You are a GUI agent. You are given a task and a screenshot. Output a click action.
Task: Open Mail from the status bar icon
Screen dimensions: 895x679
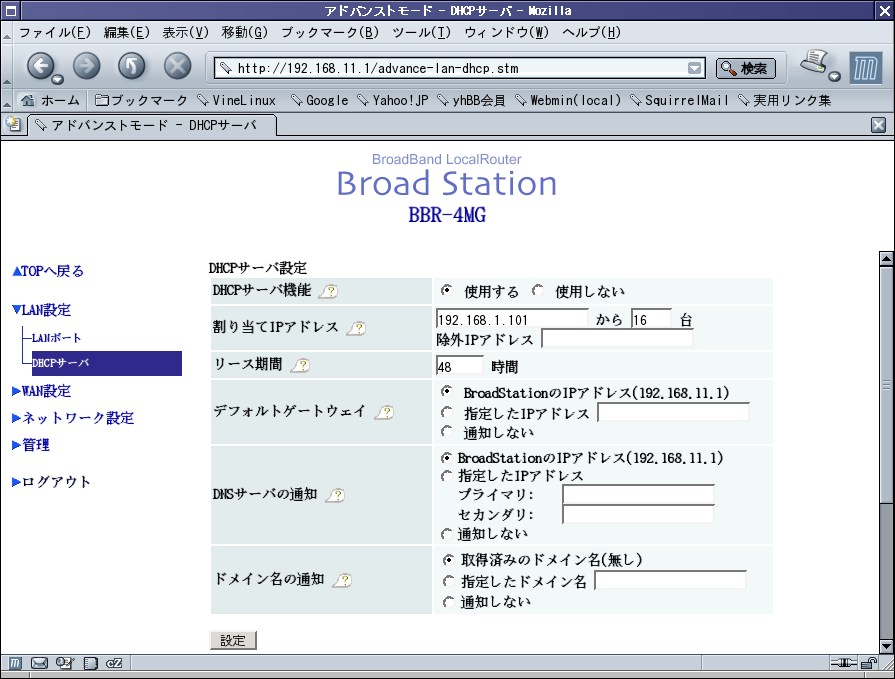click(x=39, y=662)
